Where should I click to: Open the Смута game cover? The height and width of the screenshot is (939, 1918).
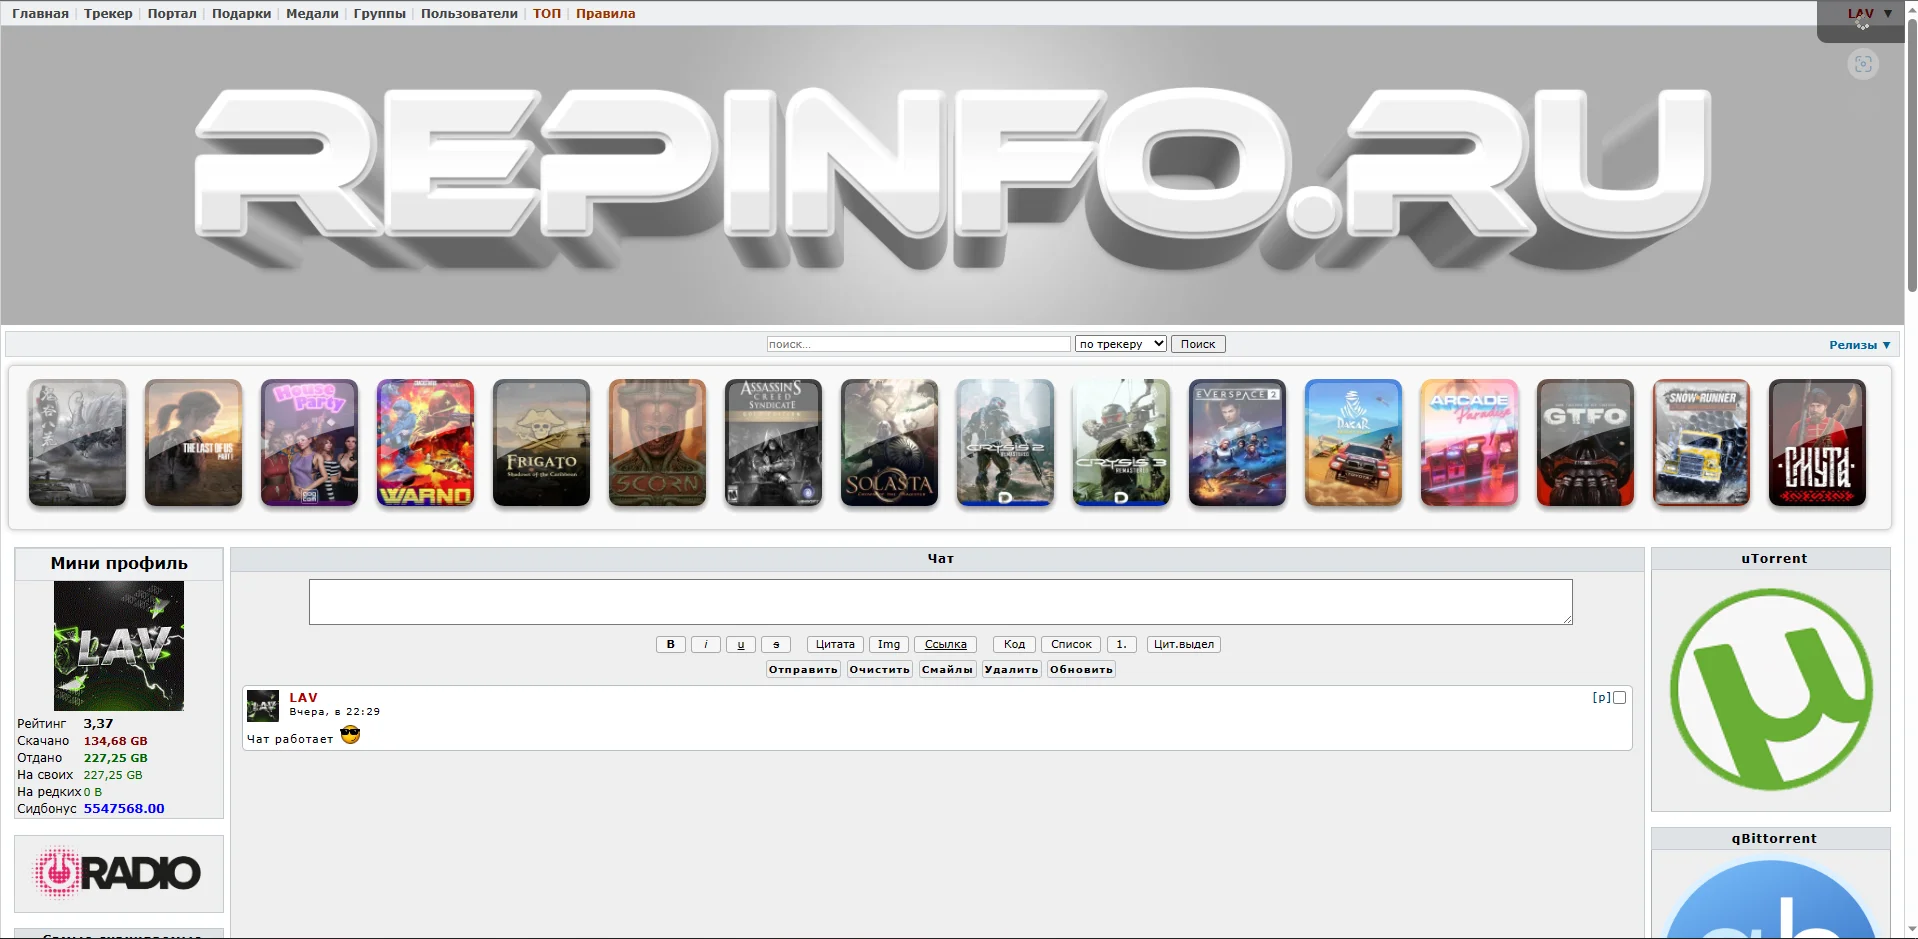[x=1817, y=442]
